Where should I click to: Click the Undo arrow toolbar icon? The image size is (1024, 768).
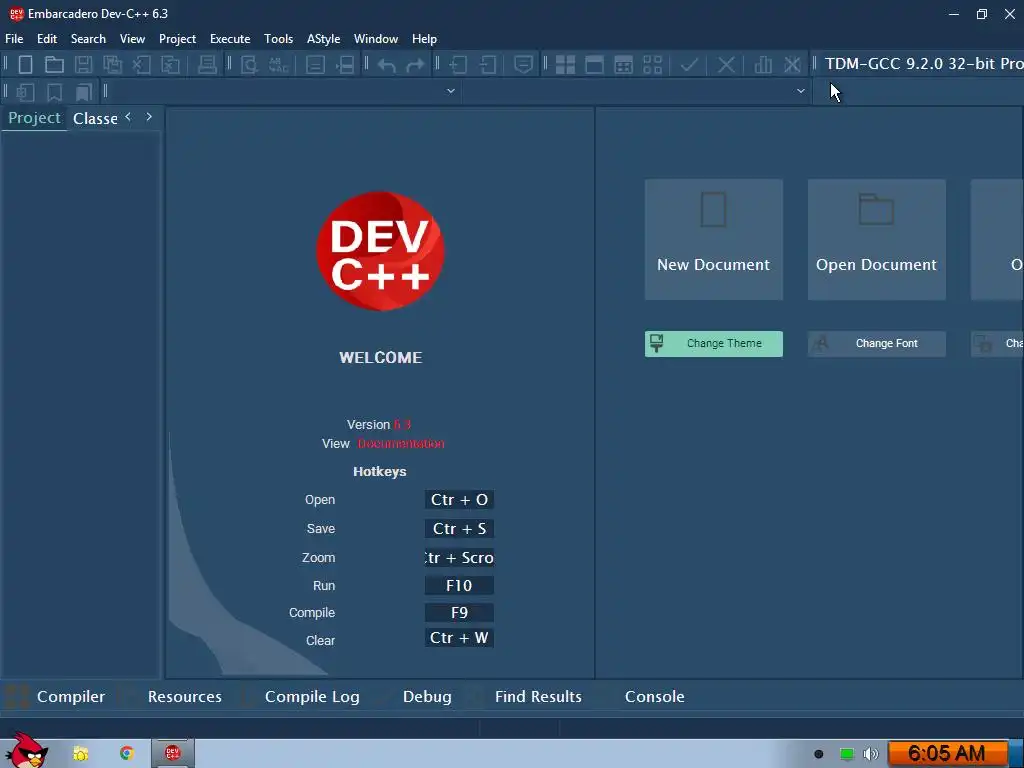tap(387, 65)
